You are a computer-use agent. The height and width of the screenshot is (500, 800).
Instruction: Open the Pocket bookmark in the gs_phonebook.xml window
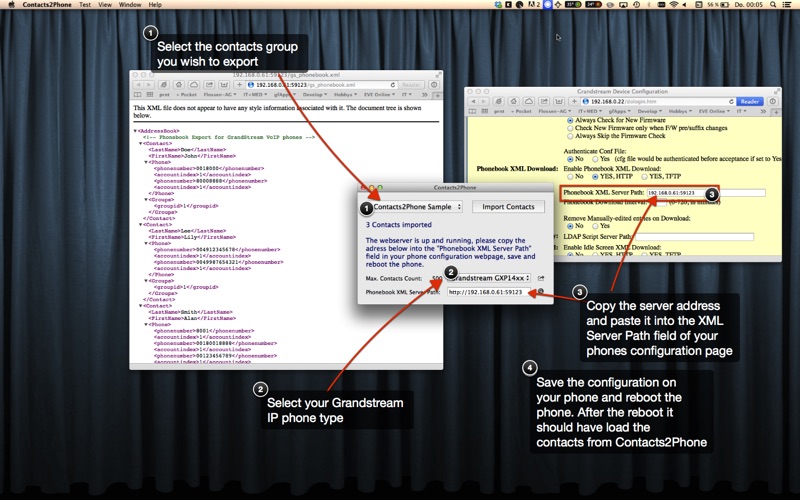click(187, 95)
